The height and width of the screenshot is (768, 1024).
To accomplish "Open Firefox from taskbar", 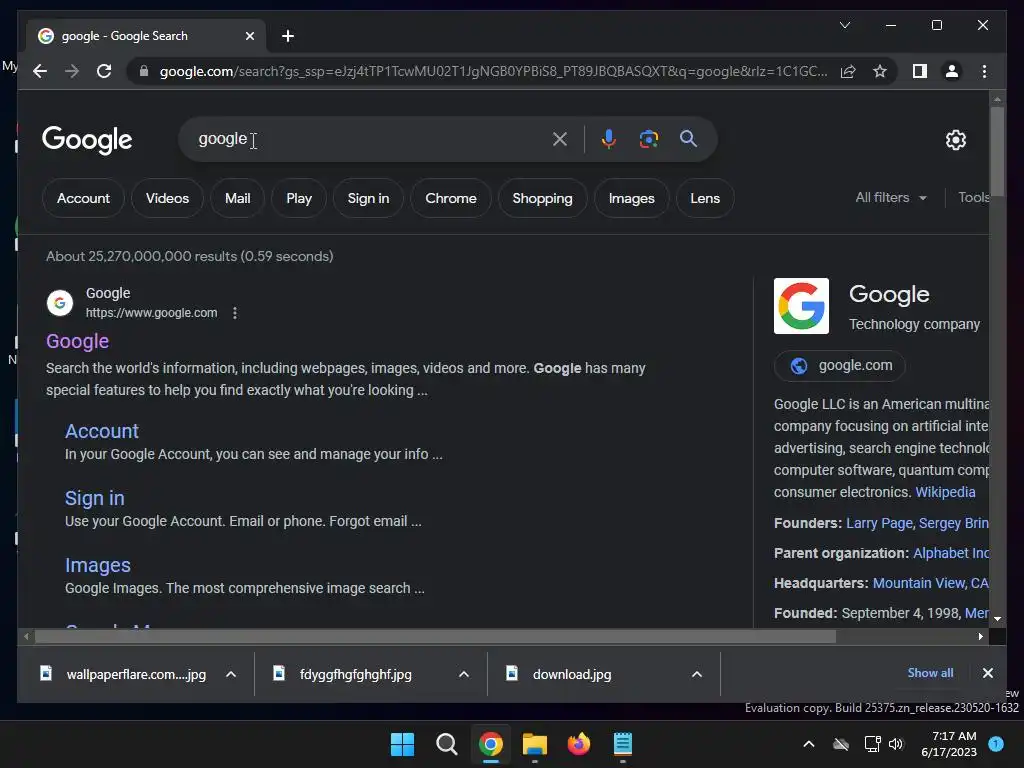I will pos(579,744).
